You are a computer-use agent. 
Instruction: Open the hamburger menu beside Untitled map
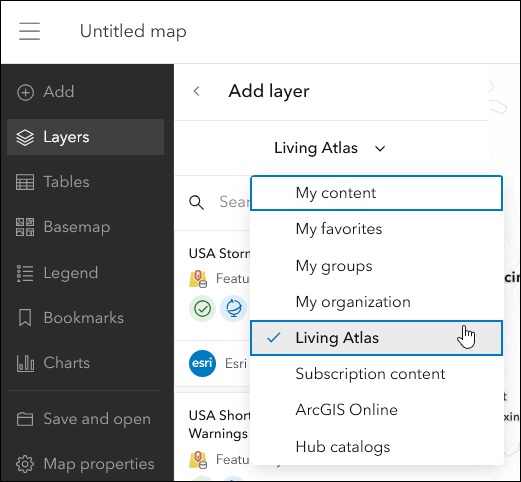29,31
